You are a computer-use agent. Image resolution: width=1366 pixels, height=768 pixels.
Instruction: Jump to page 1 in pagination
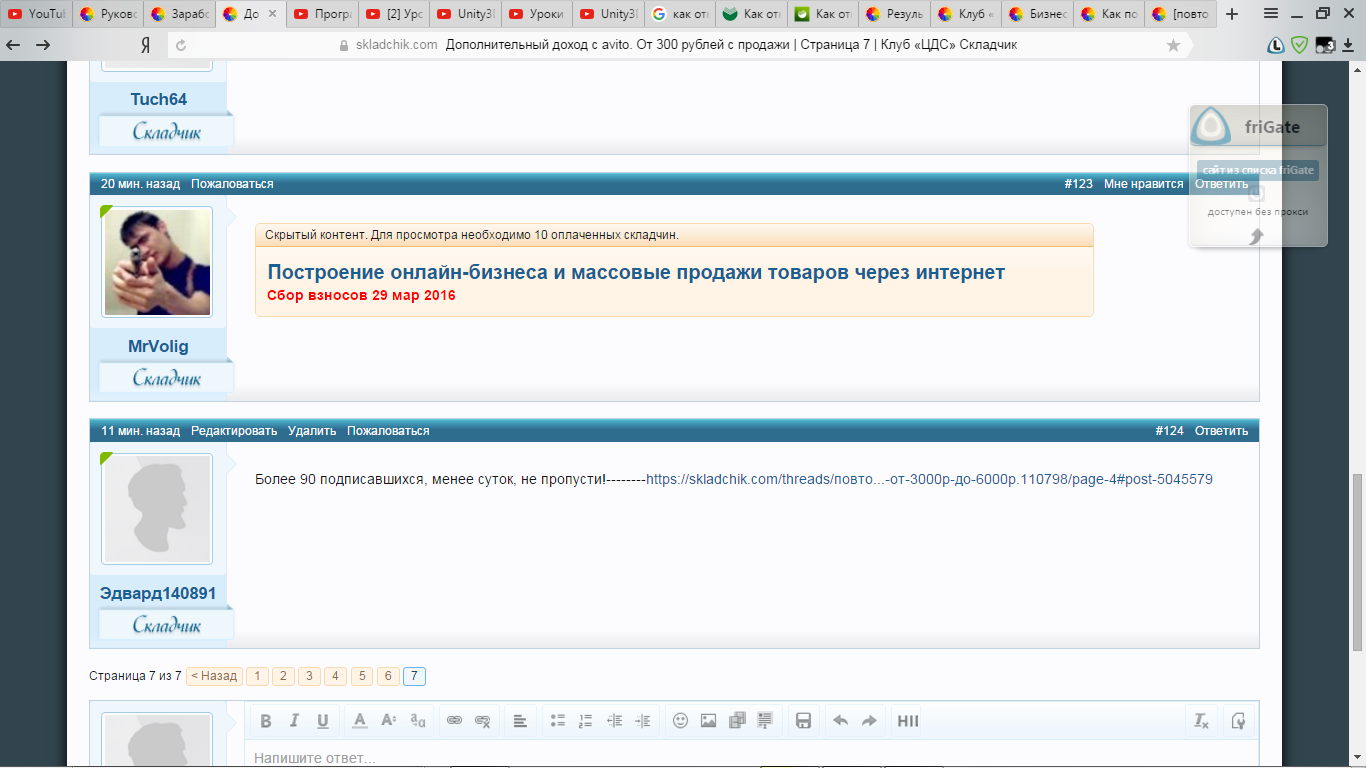coord(257,676)
